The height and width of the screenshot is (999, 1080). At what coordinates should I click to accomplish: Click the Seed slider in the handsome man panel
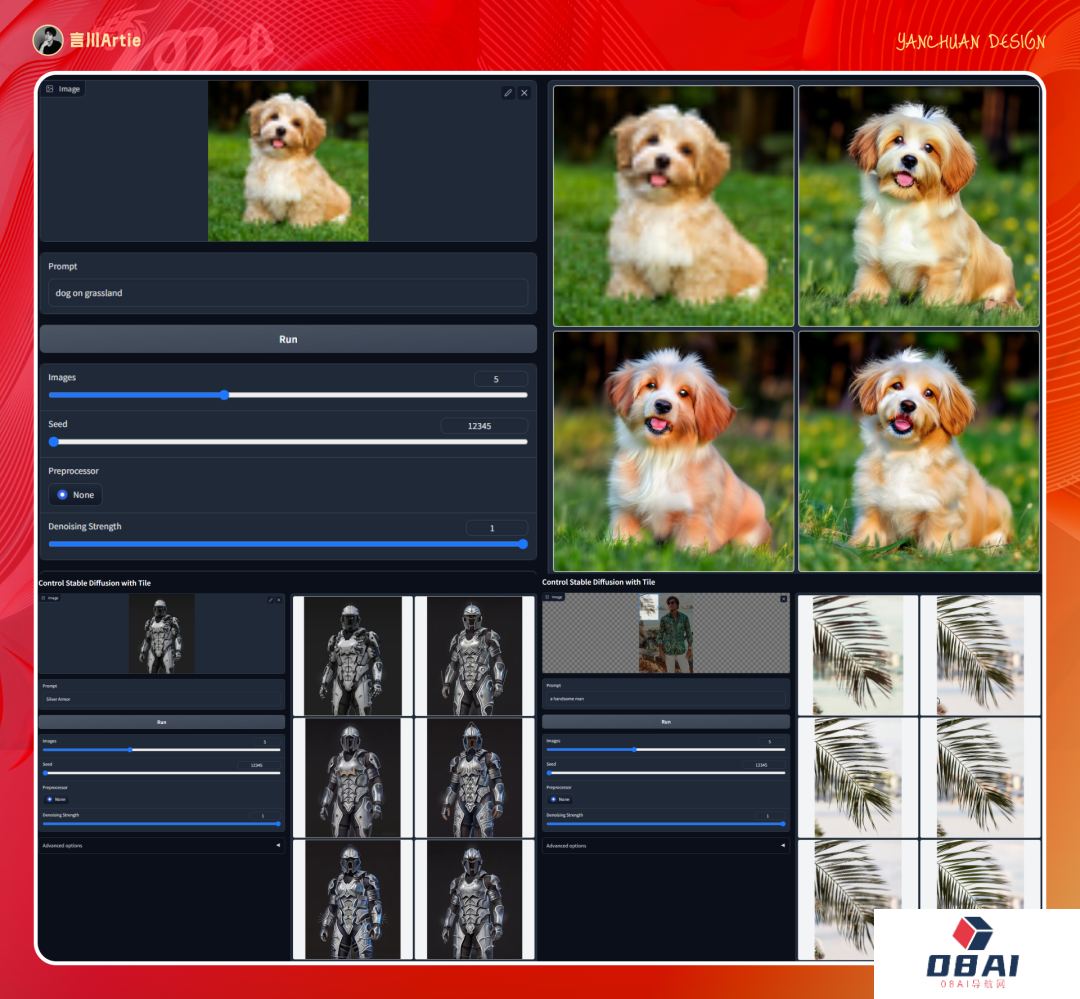coord(665,773)
